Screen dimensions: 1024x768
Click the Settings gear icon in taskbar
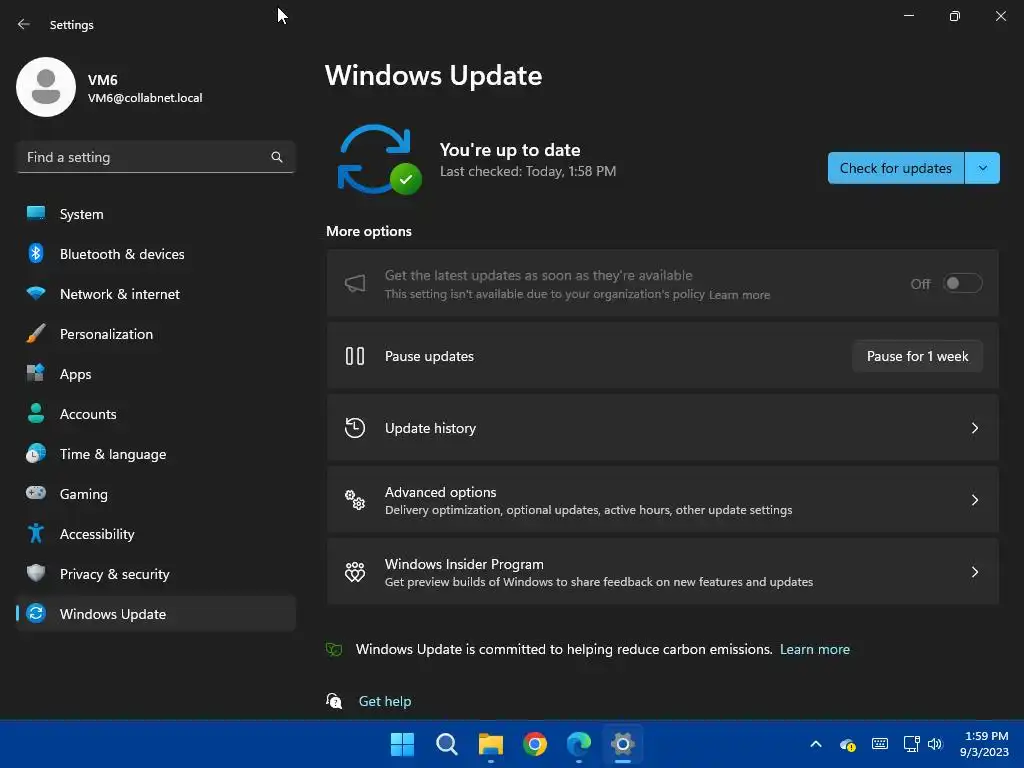click(623, 744)
